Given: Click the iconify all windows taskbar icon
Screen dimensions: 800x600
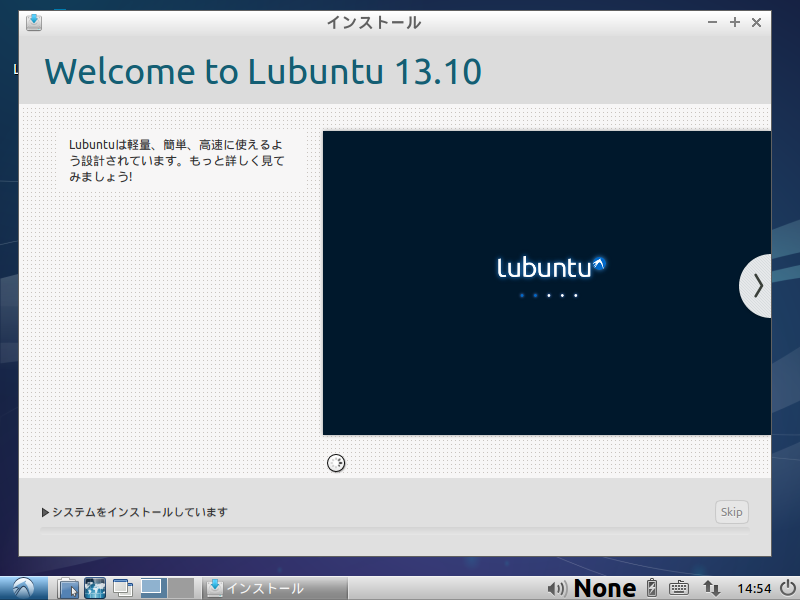Looking at the screenshot, I should point(122,588).
